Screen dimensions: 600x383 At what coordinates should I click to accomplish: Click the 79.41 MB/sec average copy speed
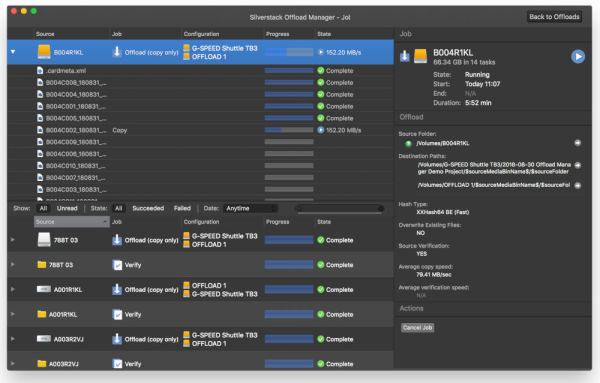click(434, 274)
